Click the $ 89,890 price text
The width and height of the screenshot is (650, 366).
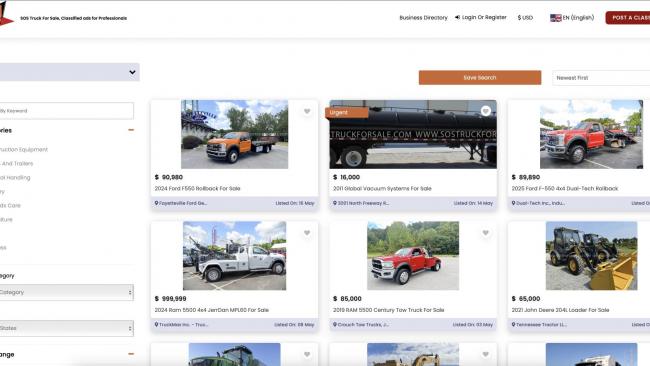(526, 177)
